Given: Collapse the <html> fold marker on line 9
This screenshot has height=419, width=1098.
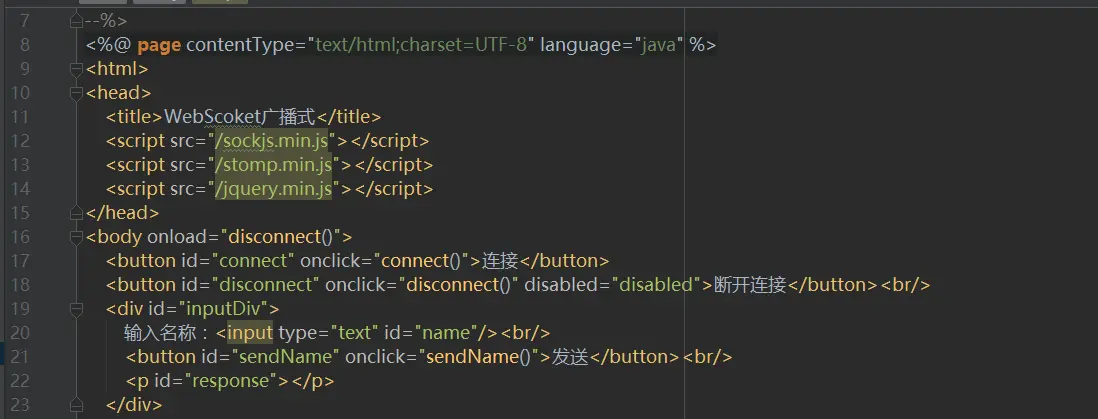Looking at the screenshot, I should (76, 69).
